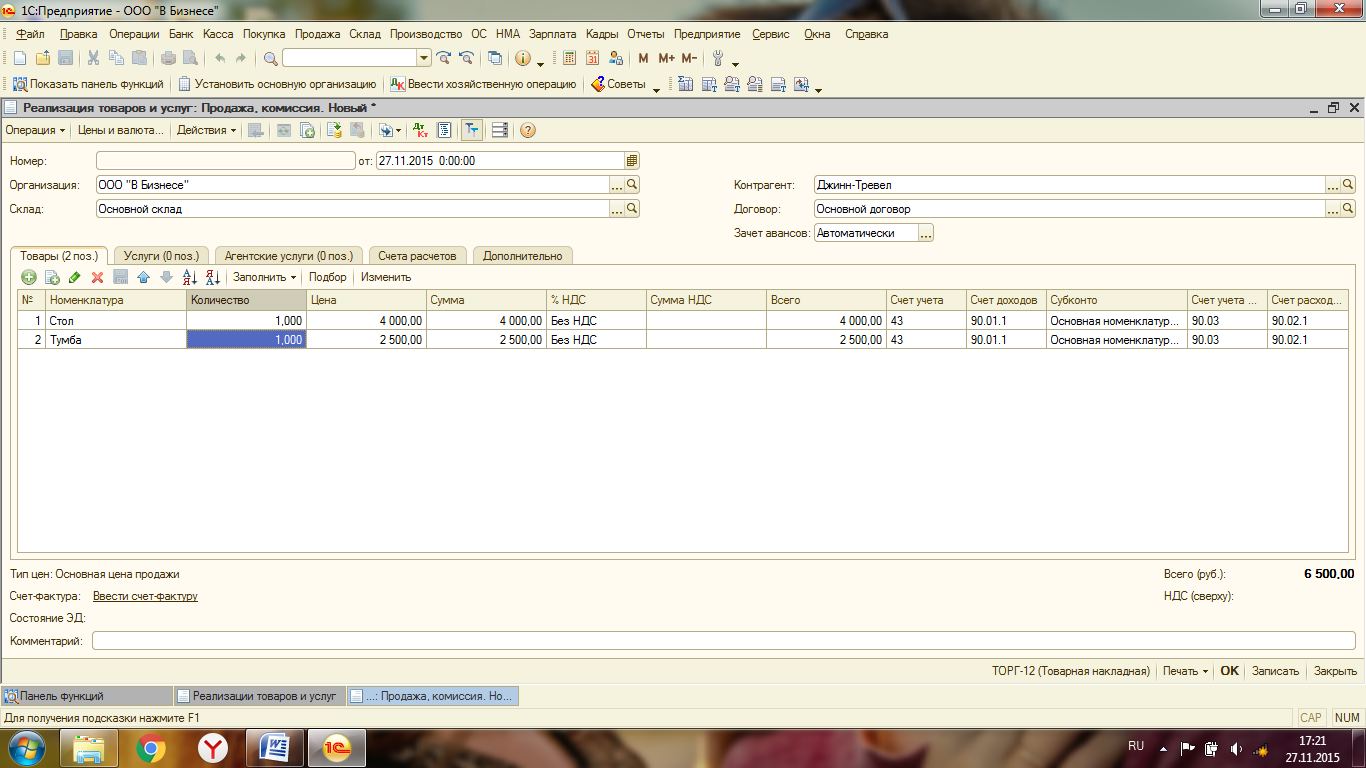Screen dimensions: 1366x768
Task: Click ТОРГ-12 (Товарная накладная) button
Action: pyautogui.click(x=1070, y=671)
